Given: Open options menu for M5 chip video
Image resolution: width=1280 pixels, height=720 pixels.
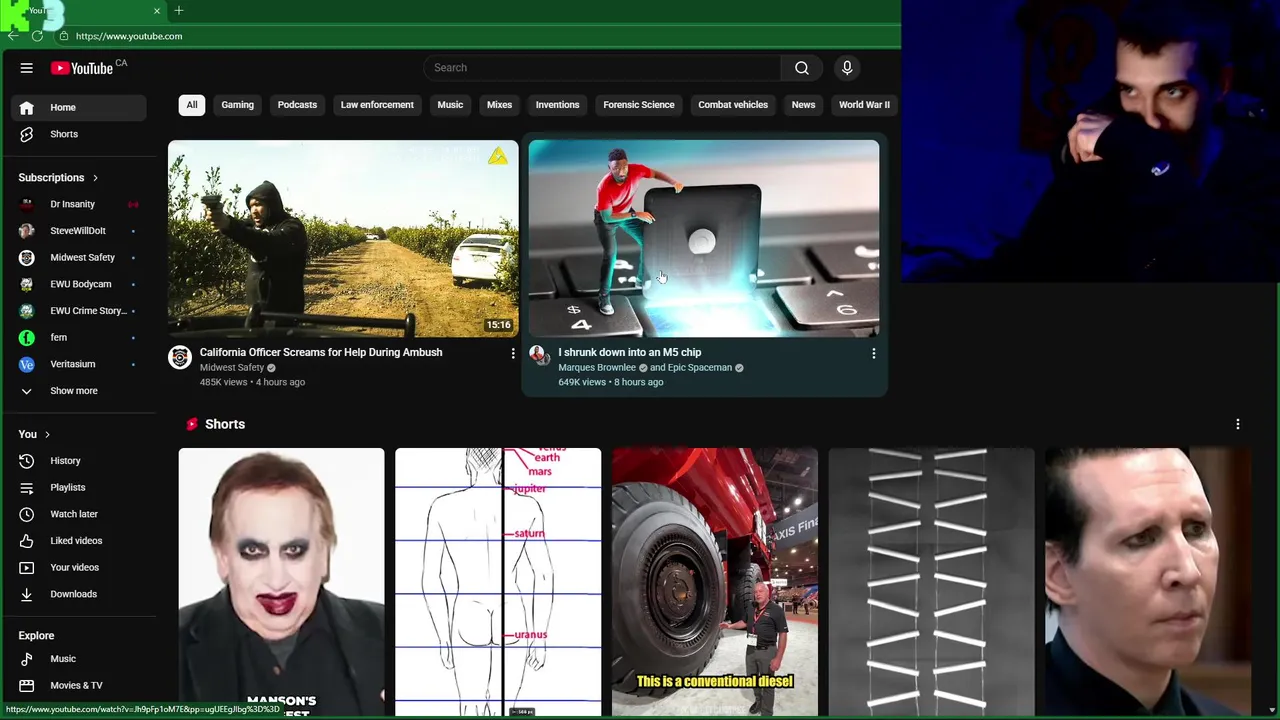Looking at the screenshot, I should [873, 353].
